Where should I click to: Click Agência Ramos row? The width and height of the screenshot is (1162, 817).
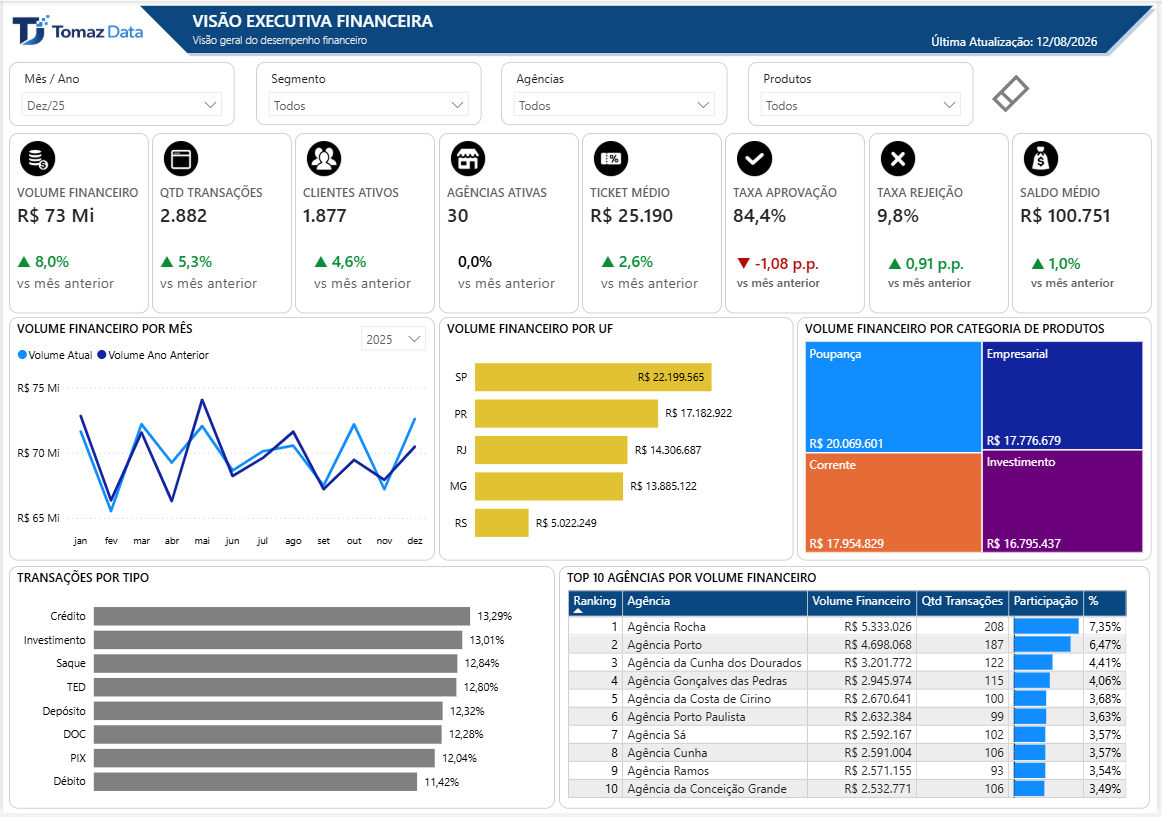click(847, 771)
